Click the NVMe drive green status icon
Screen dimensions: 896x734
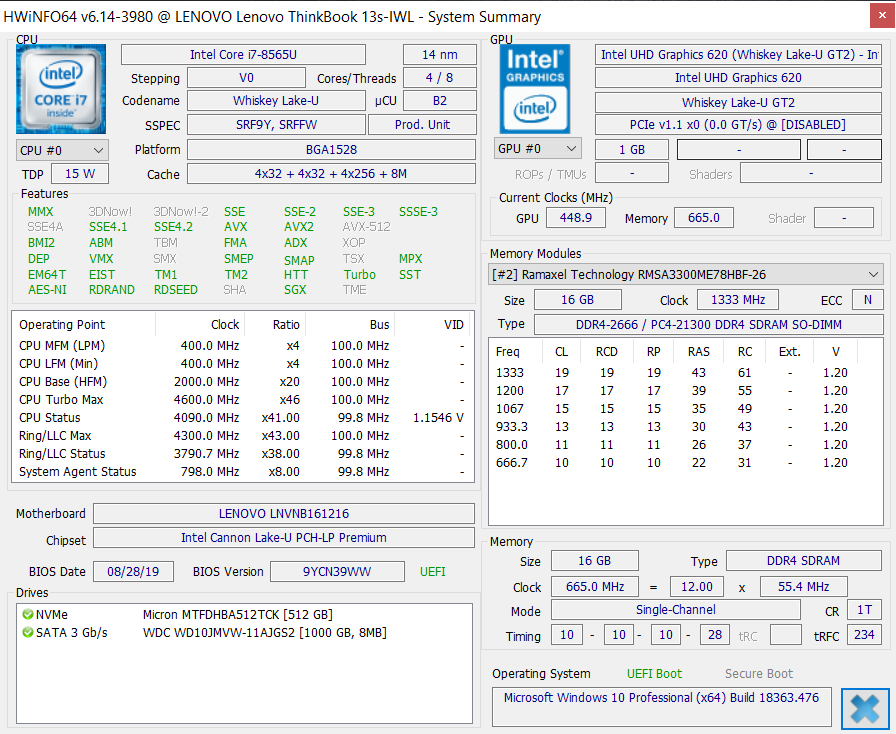[x=27, y=615]
